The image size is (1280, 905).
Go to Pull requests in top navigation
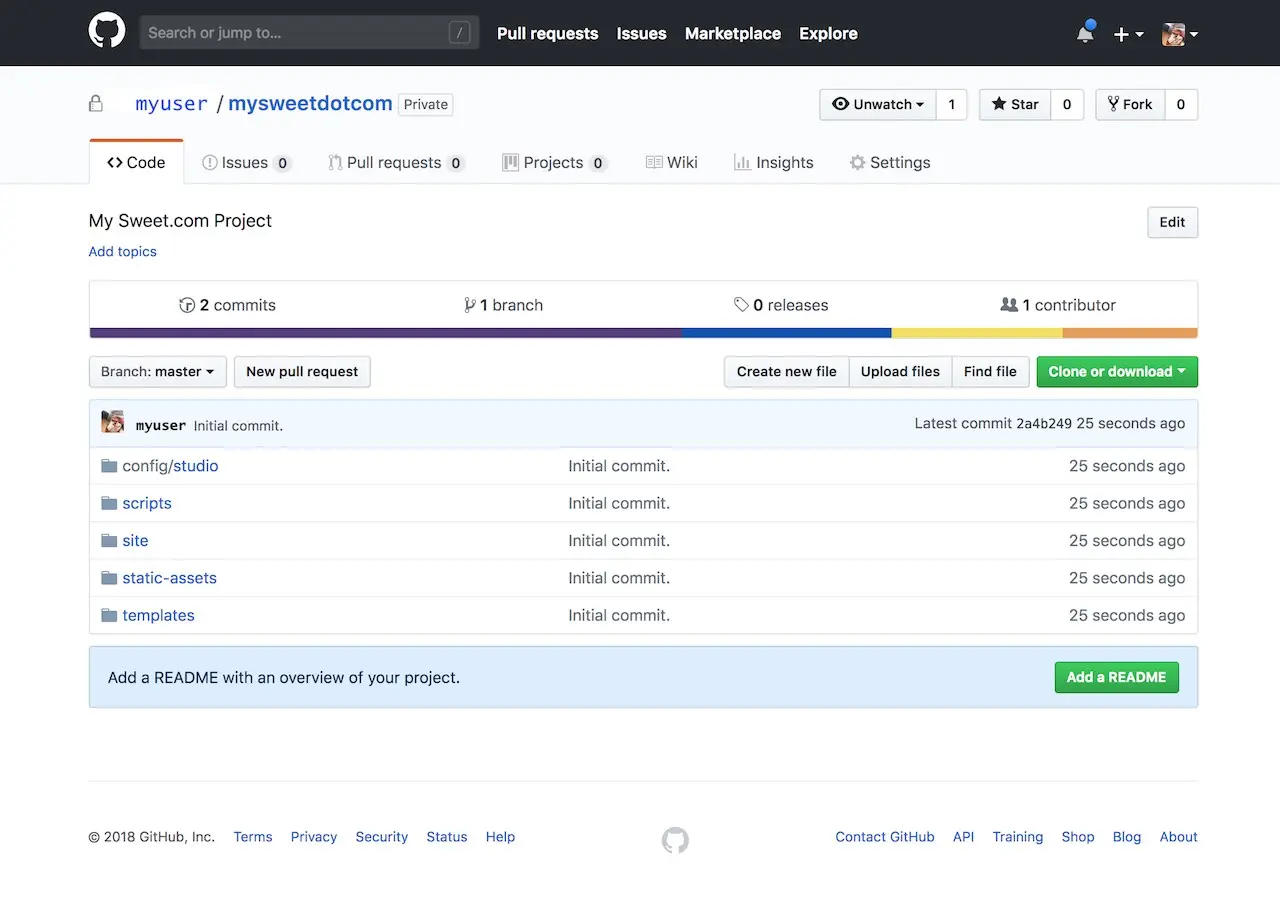coord(547,33)
